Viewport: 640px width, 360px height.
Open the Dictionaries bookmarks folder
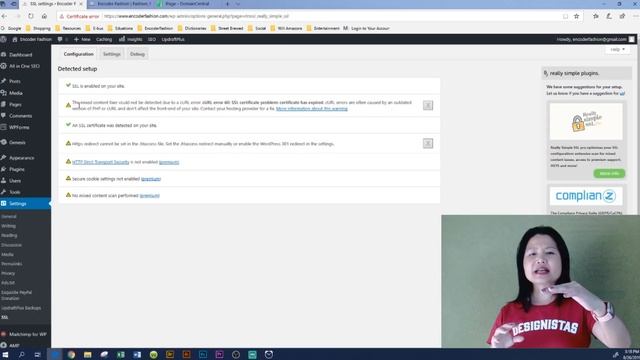(x=192, y=29)
